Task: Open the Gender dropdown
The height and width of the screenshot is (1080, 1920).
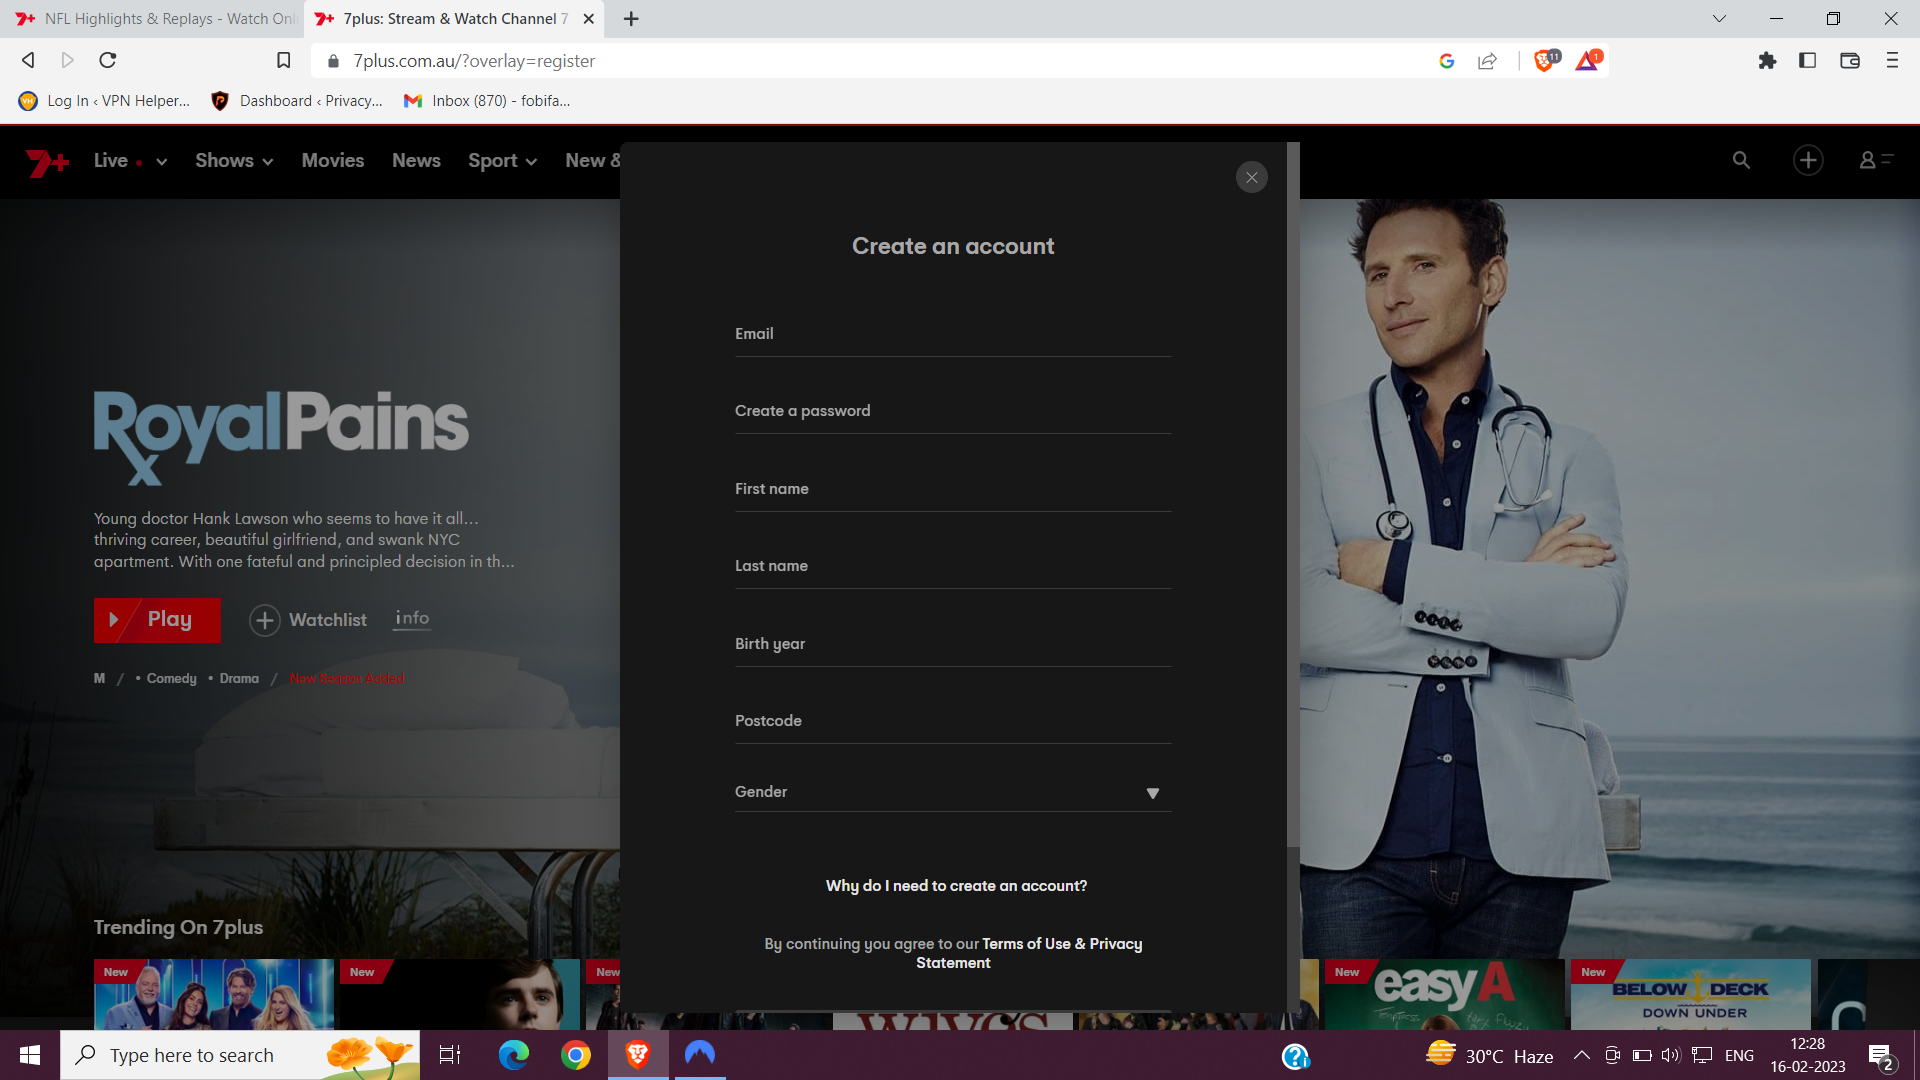Action: coord(953,792)
